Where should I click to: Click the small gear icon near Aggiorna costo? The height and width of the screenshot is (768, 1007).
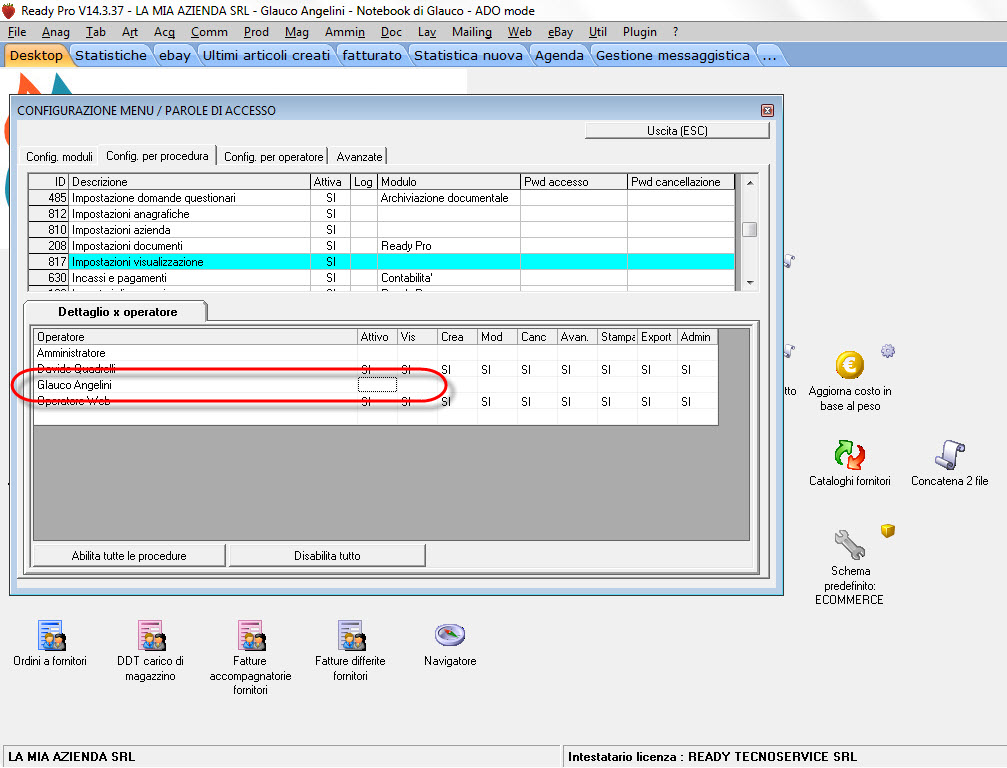pyautogui.click(x=888, y=351)
